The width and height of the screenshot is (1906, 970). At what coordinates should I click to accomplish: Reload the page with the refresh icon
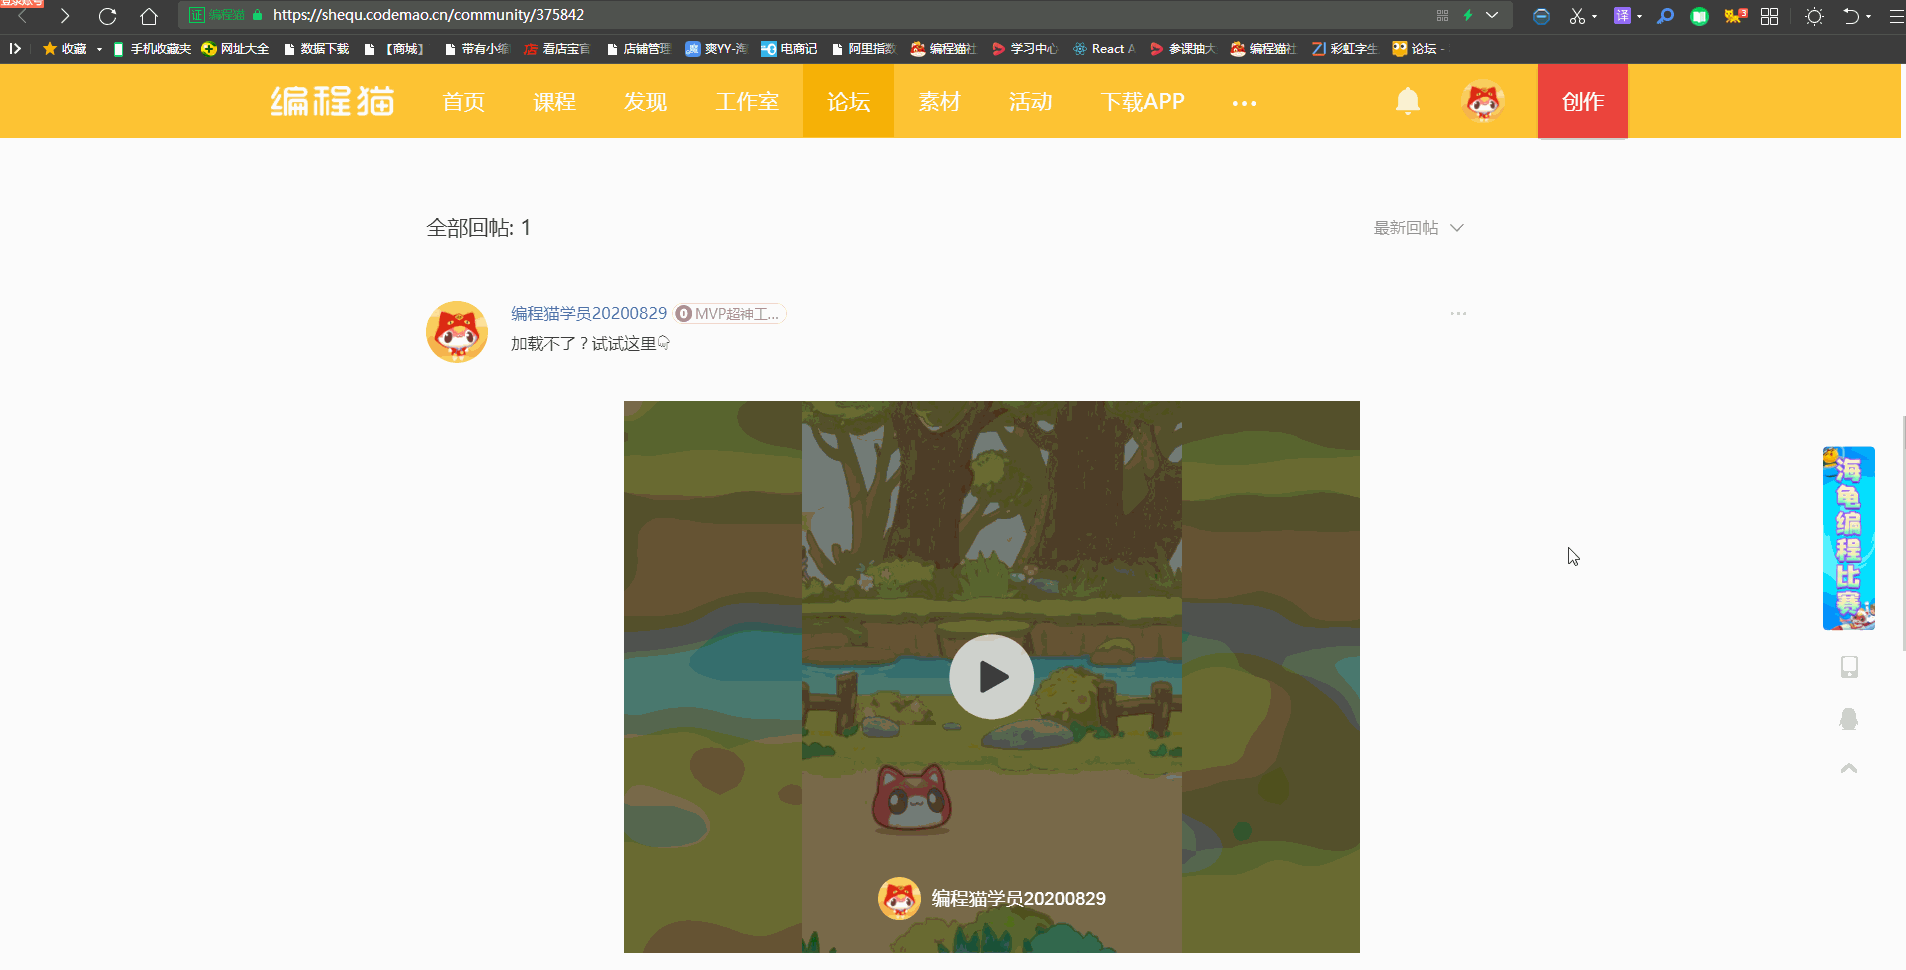(107, 16)
